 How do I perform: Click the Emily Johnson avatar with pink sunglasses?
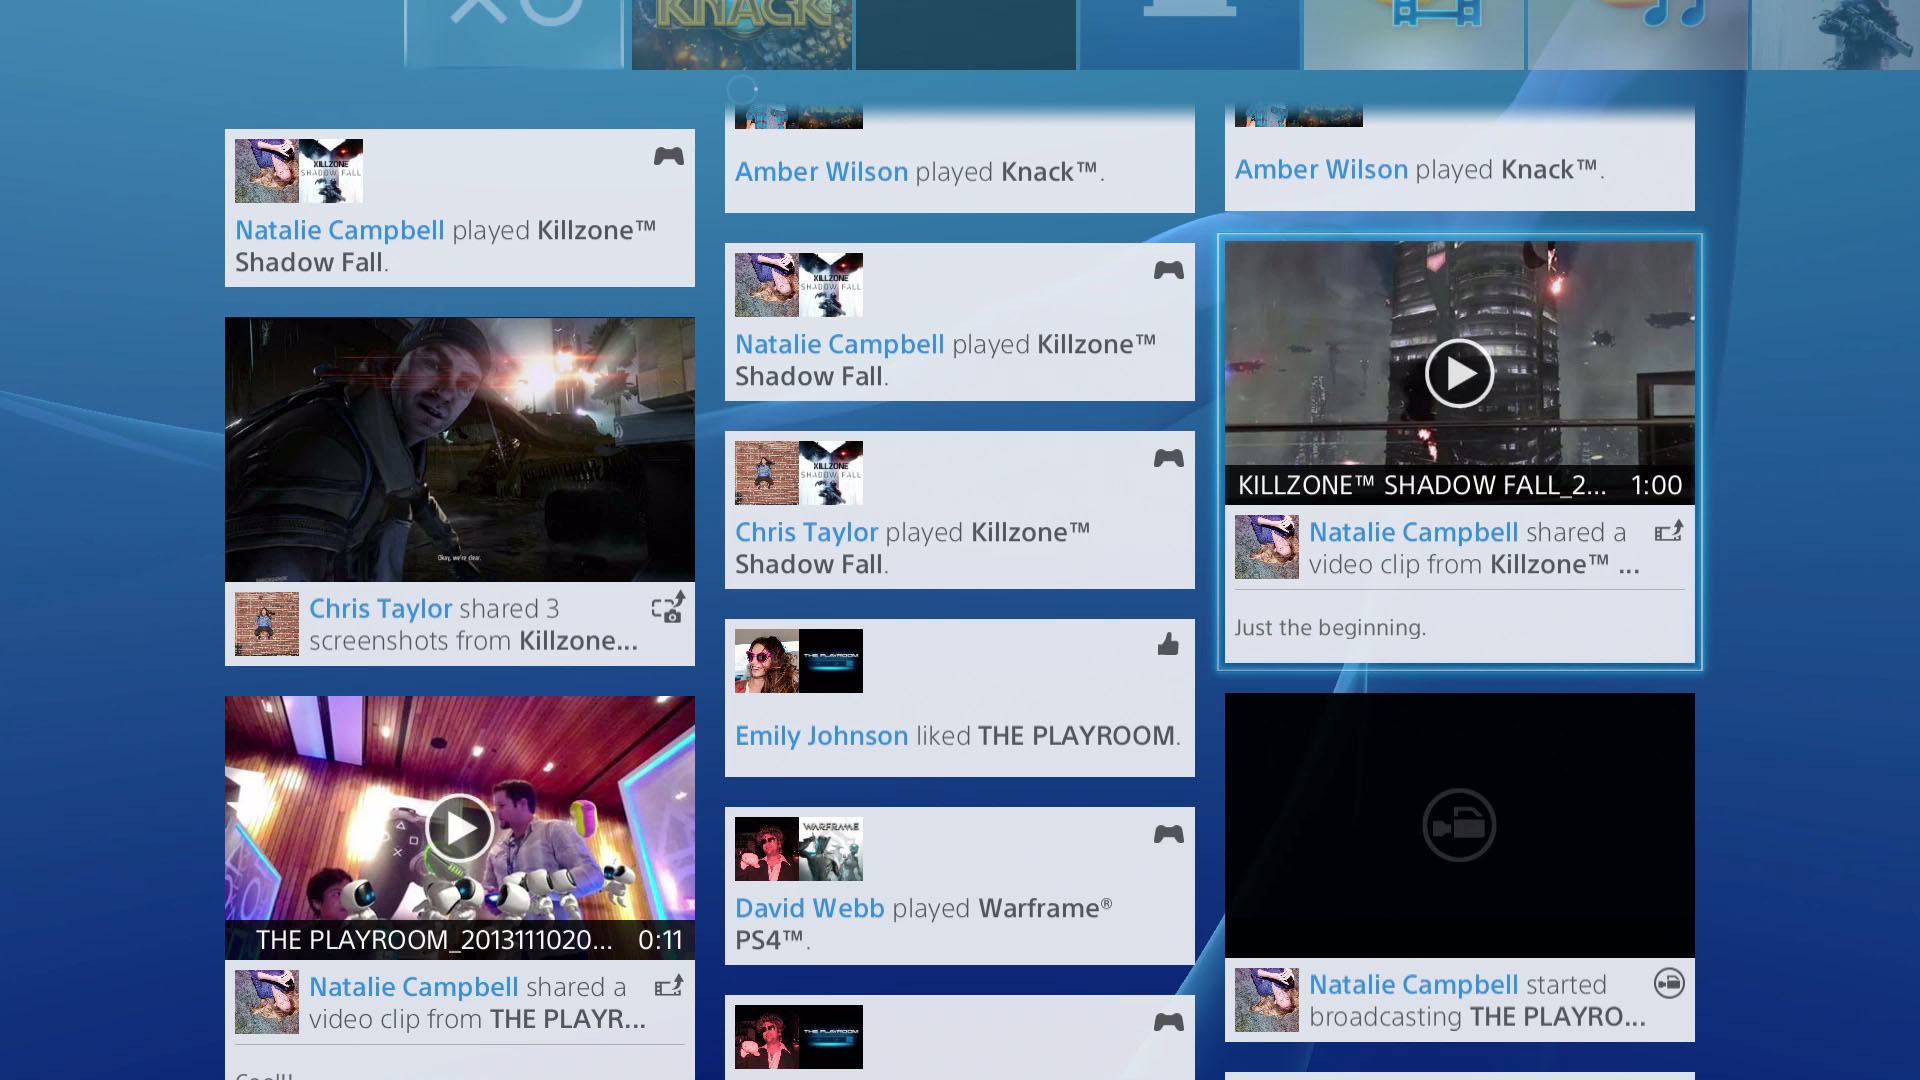[767, 661]
